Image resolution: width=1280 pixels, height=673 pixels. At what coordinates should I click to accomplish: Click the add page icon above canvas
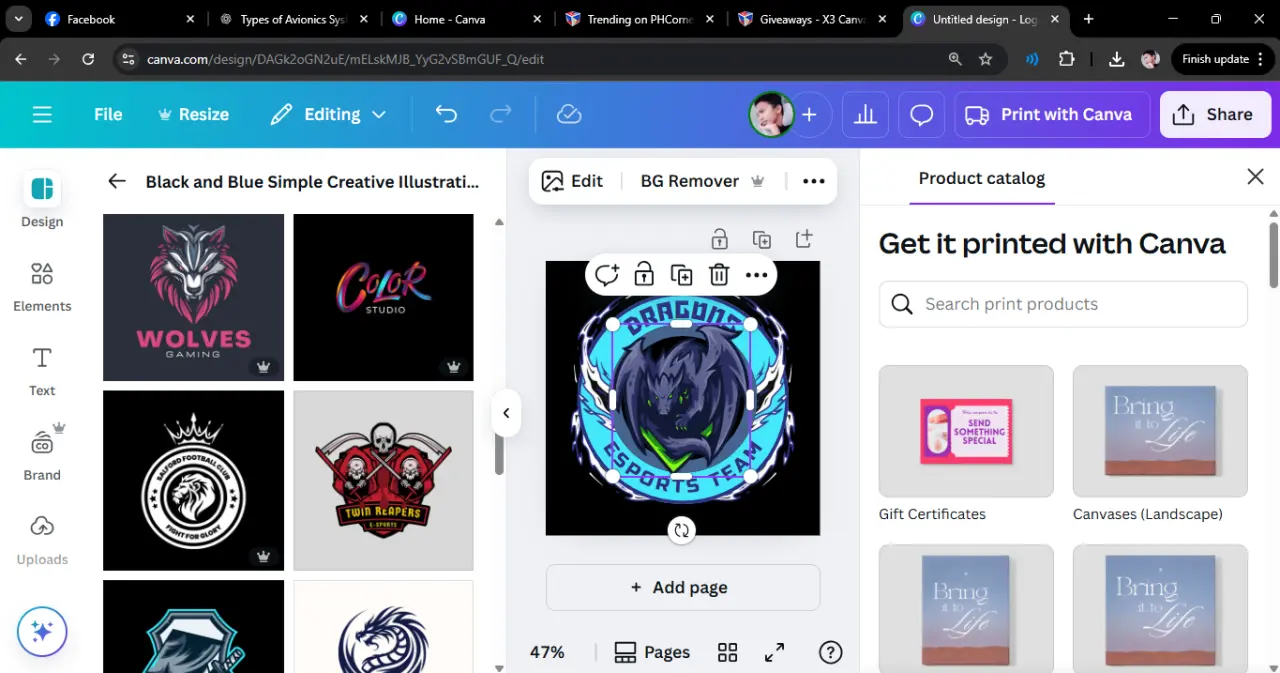(x=804, y=239)
